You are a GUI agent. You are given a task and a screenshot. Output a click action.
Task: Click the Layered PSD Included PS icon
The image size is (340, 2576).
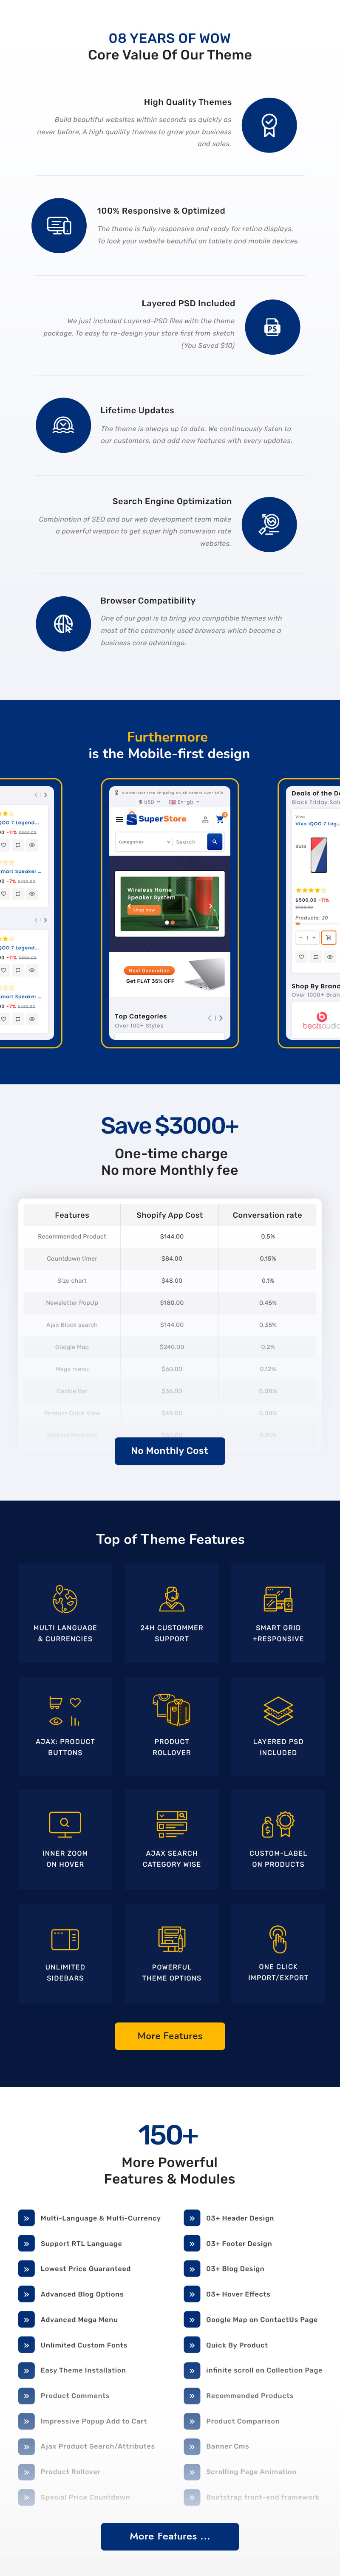[x=272, y=327]
